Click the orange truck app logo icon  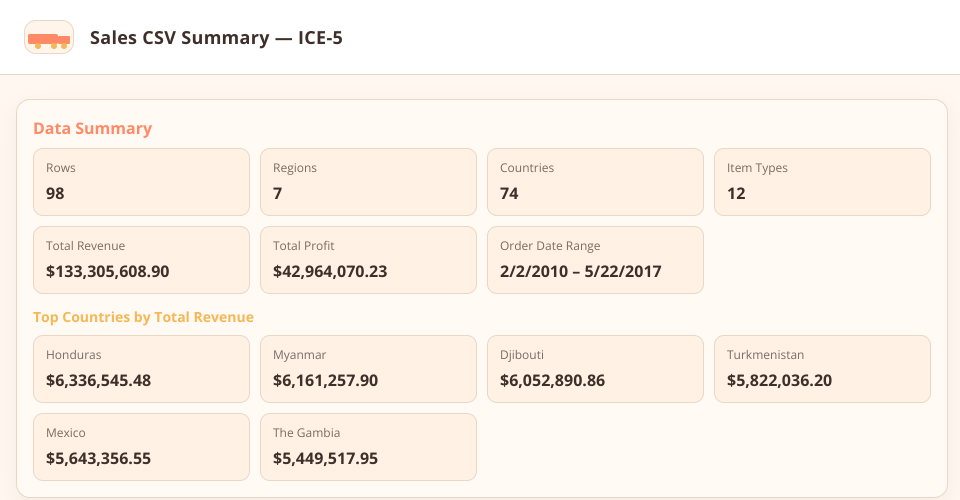point(49,38)
